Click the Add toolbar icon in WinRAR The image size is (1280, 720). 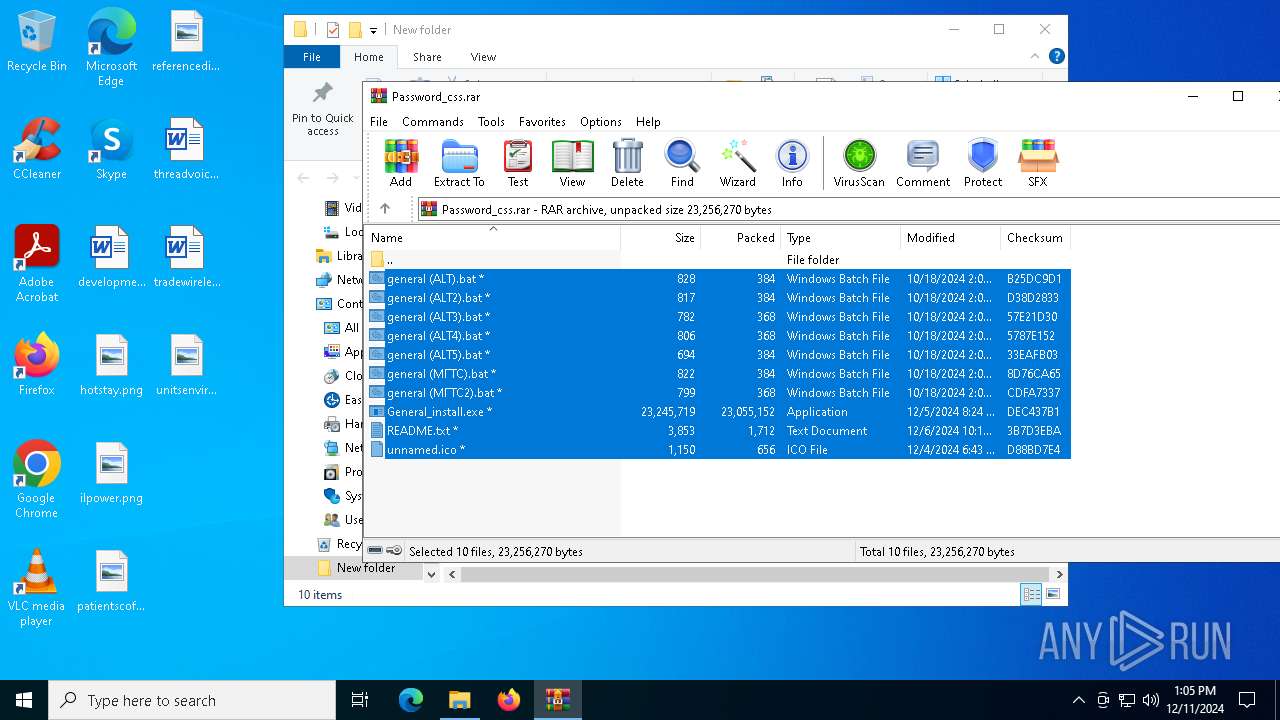pos(401,163)
